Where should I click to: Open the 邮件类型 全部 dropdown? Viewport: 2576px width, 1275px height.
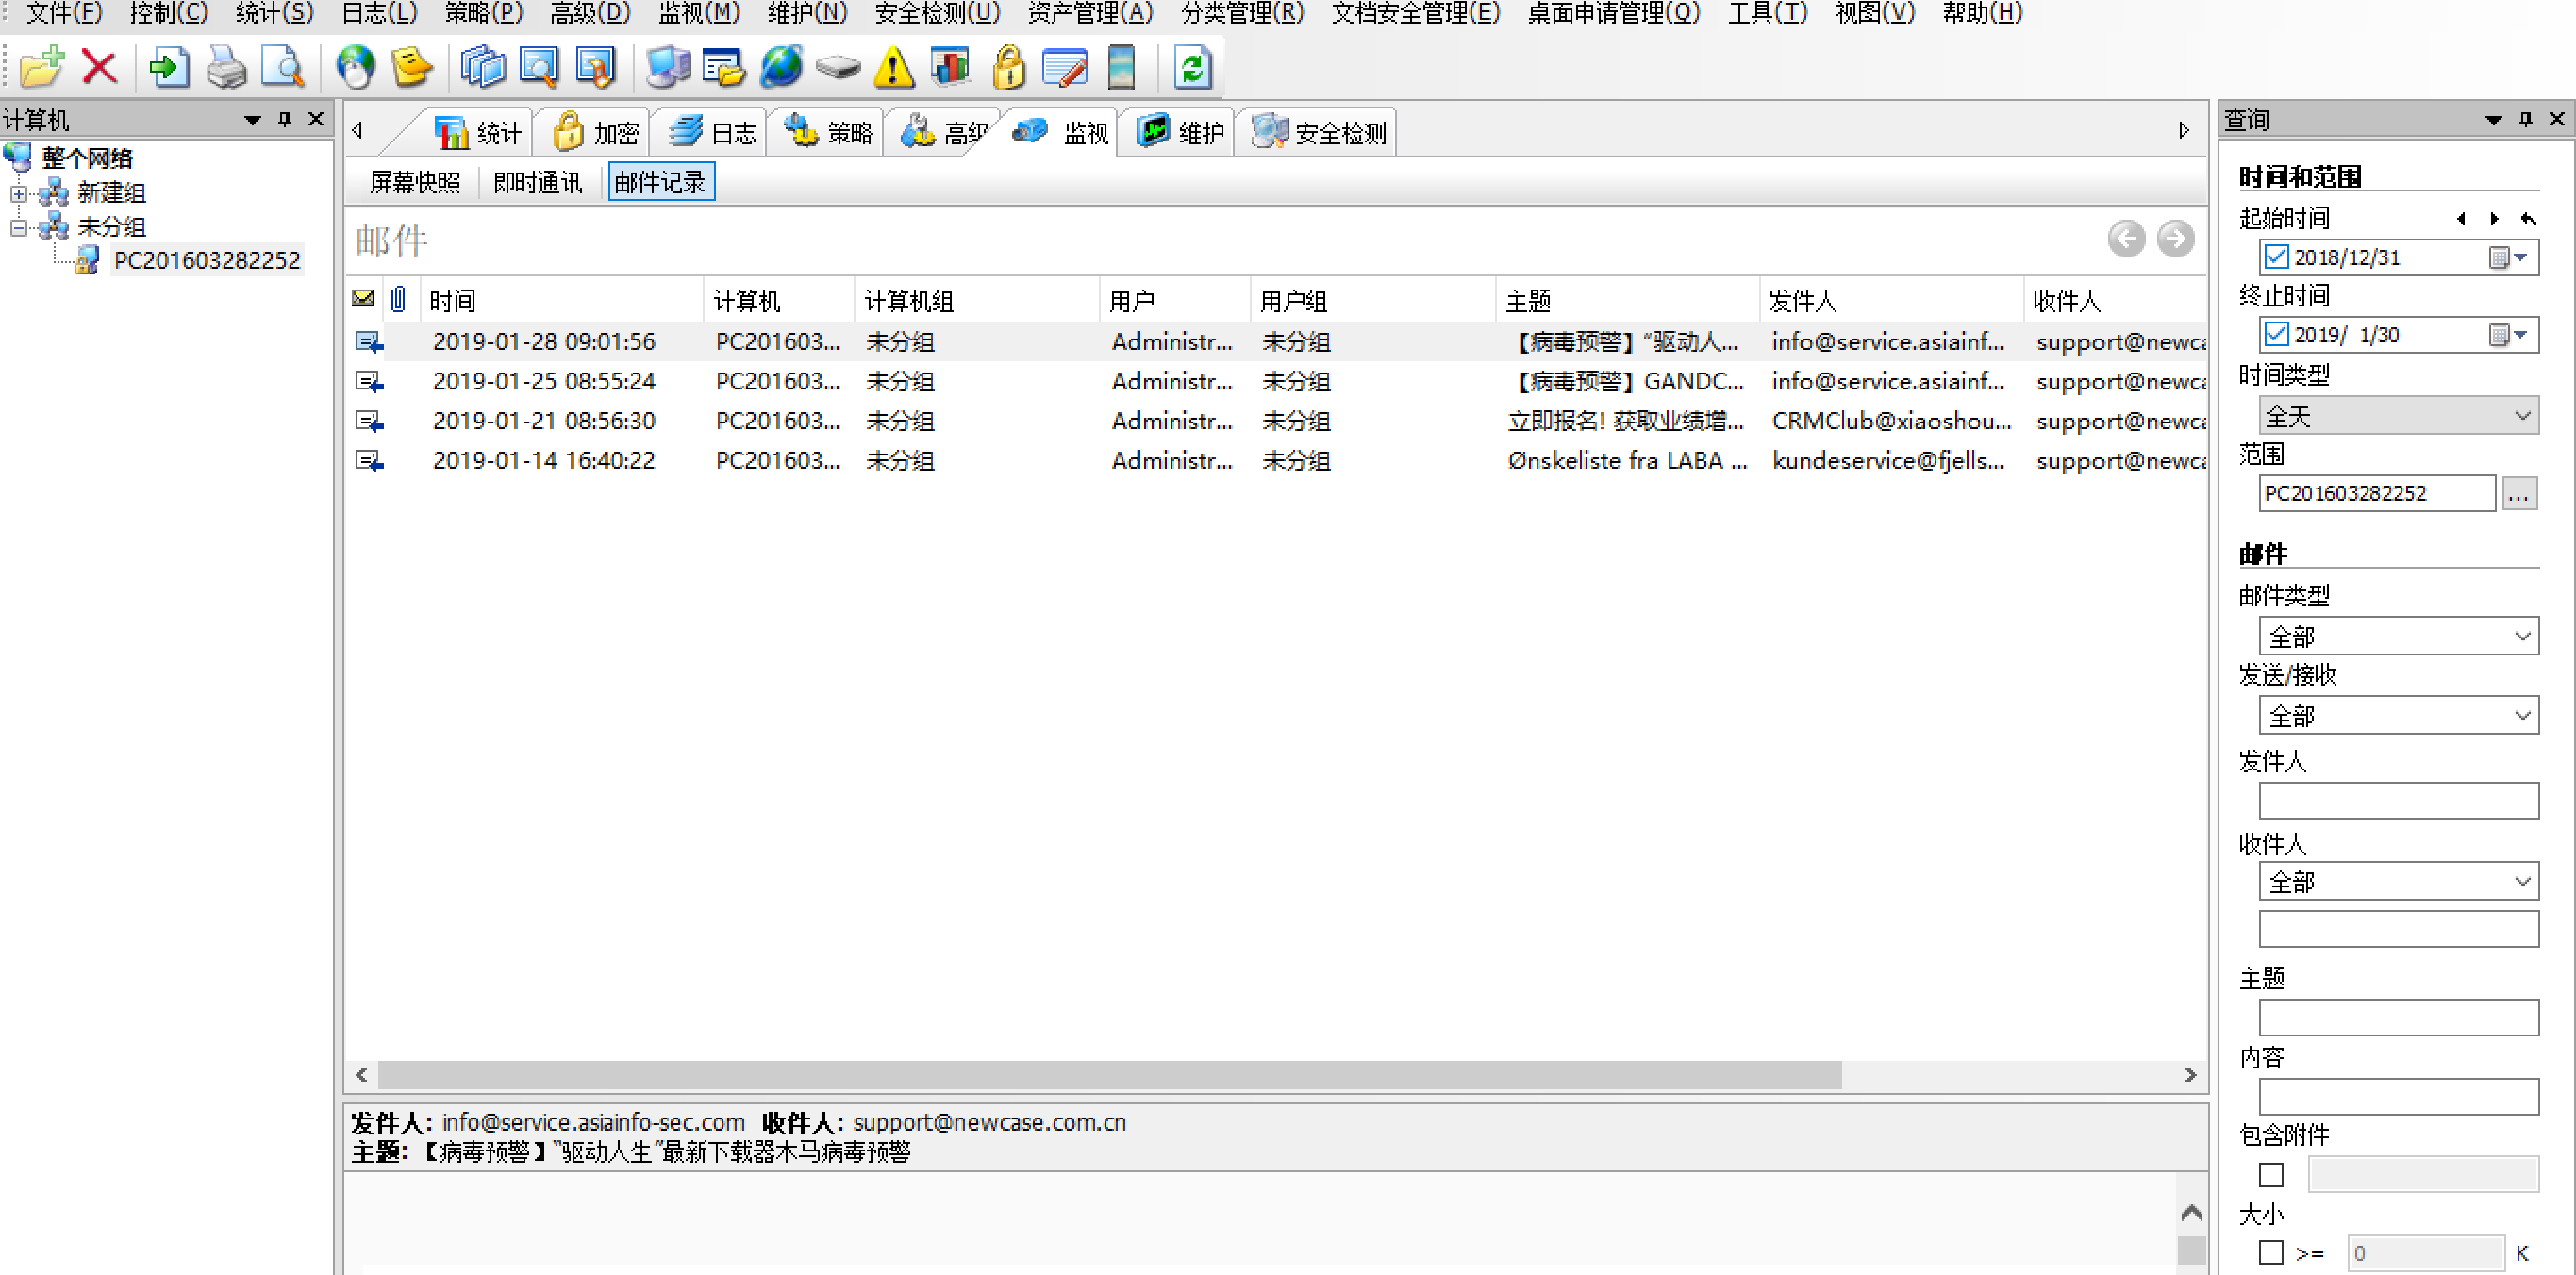(2398, 635)
